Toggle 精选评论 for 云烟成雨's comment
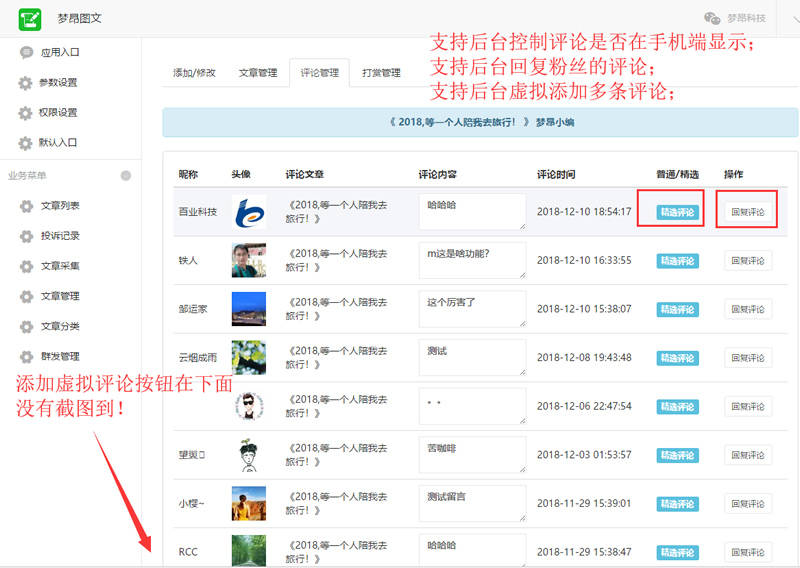Image resolution: width=800 pixels, height=568 pixels. (677, 358)
